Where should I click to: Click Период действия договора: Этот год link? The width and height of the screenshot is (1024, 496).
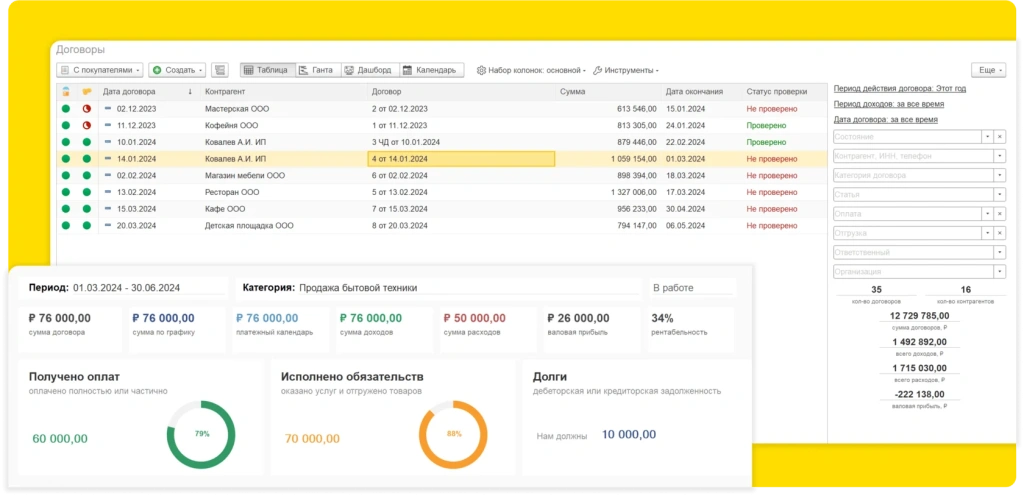coord(900,88)
